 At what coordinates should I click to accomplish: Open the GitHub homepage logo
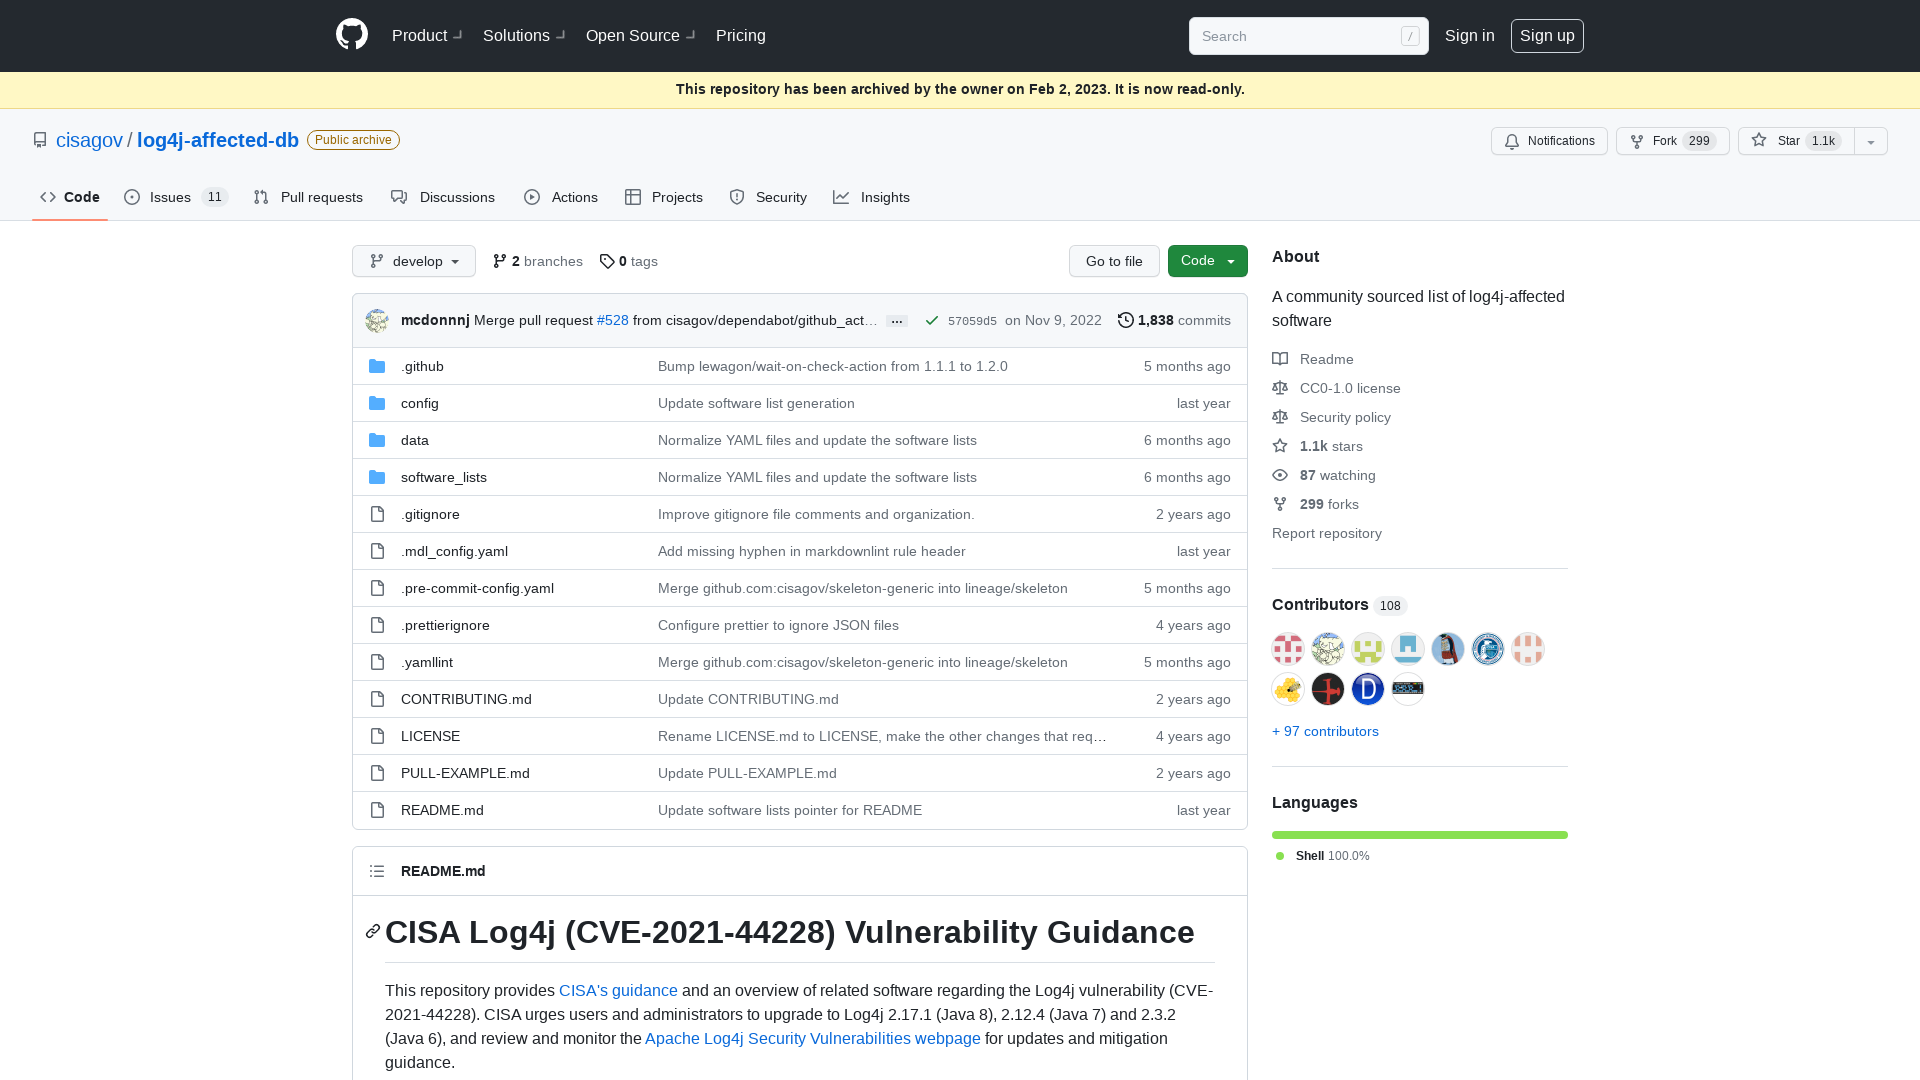tap(352, 35)
